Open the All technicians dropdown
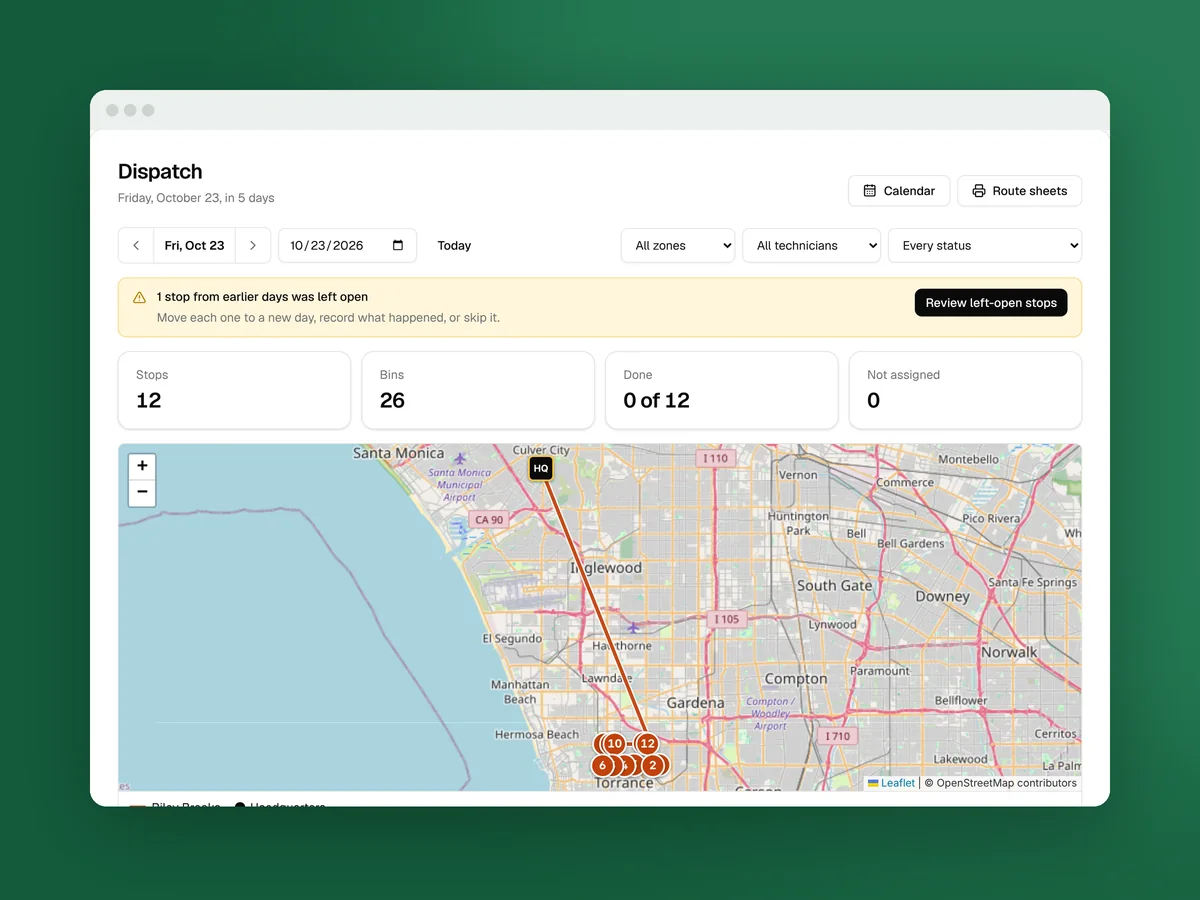Screen dimensions: 1200x900 (x=811, y=246)
